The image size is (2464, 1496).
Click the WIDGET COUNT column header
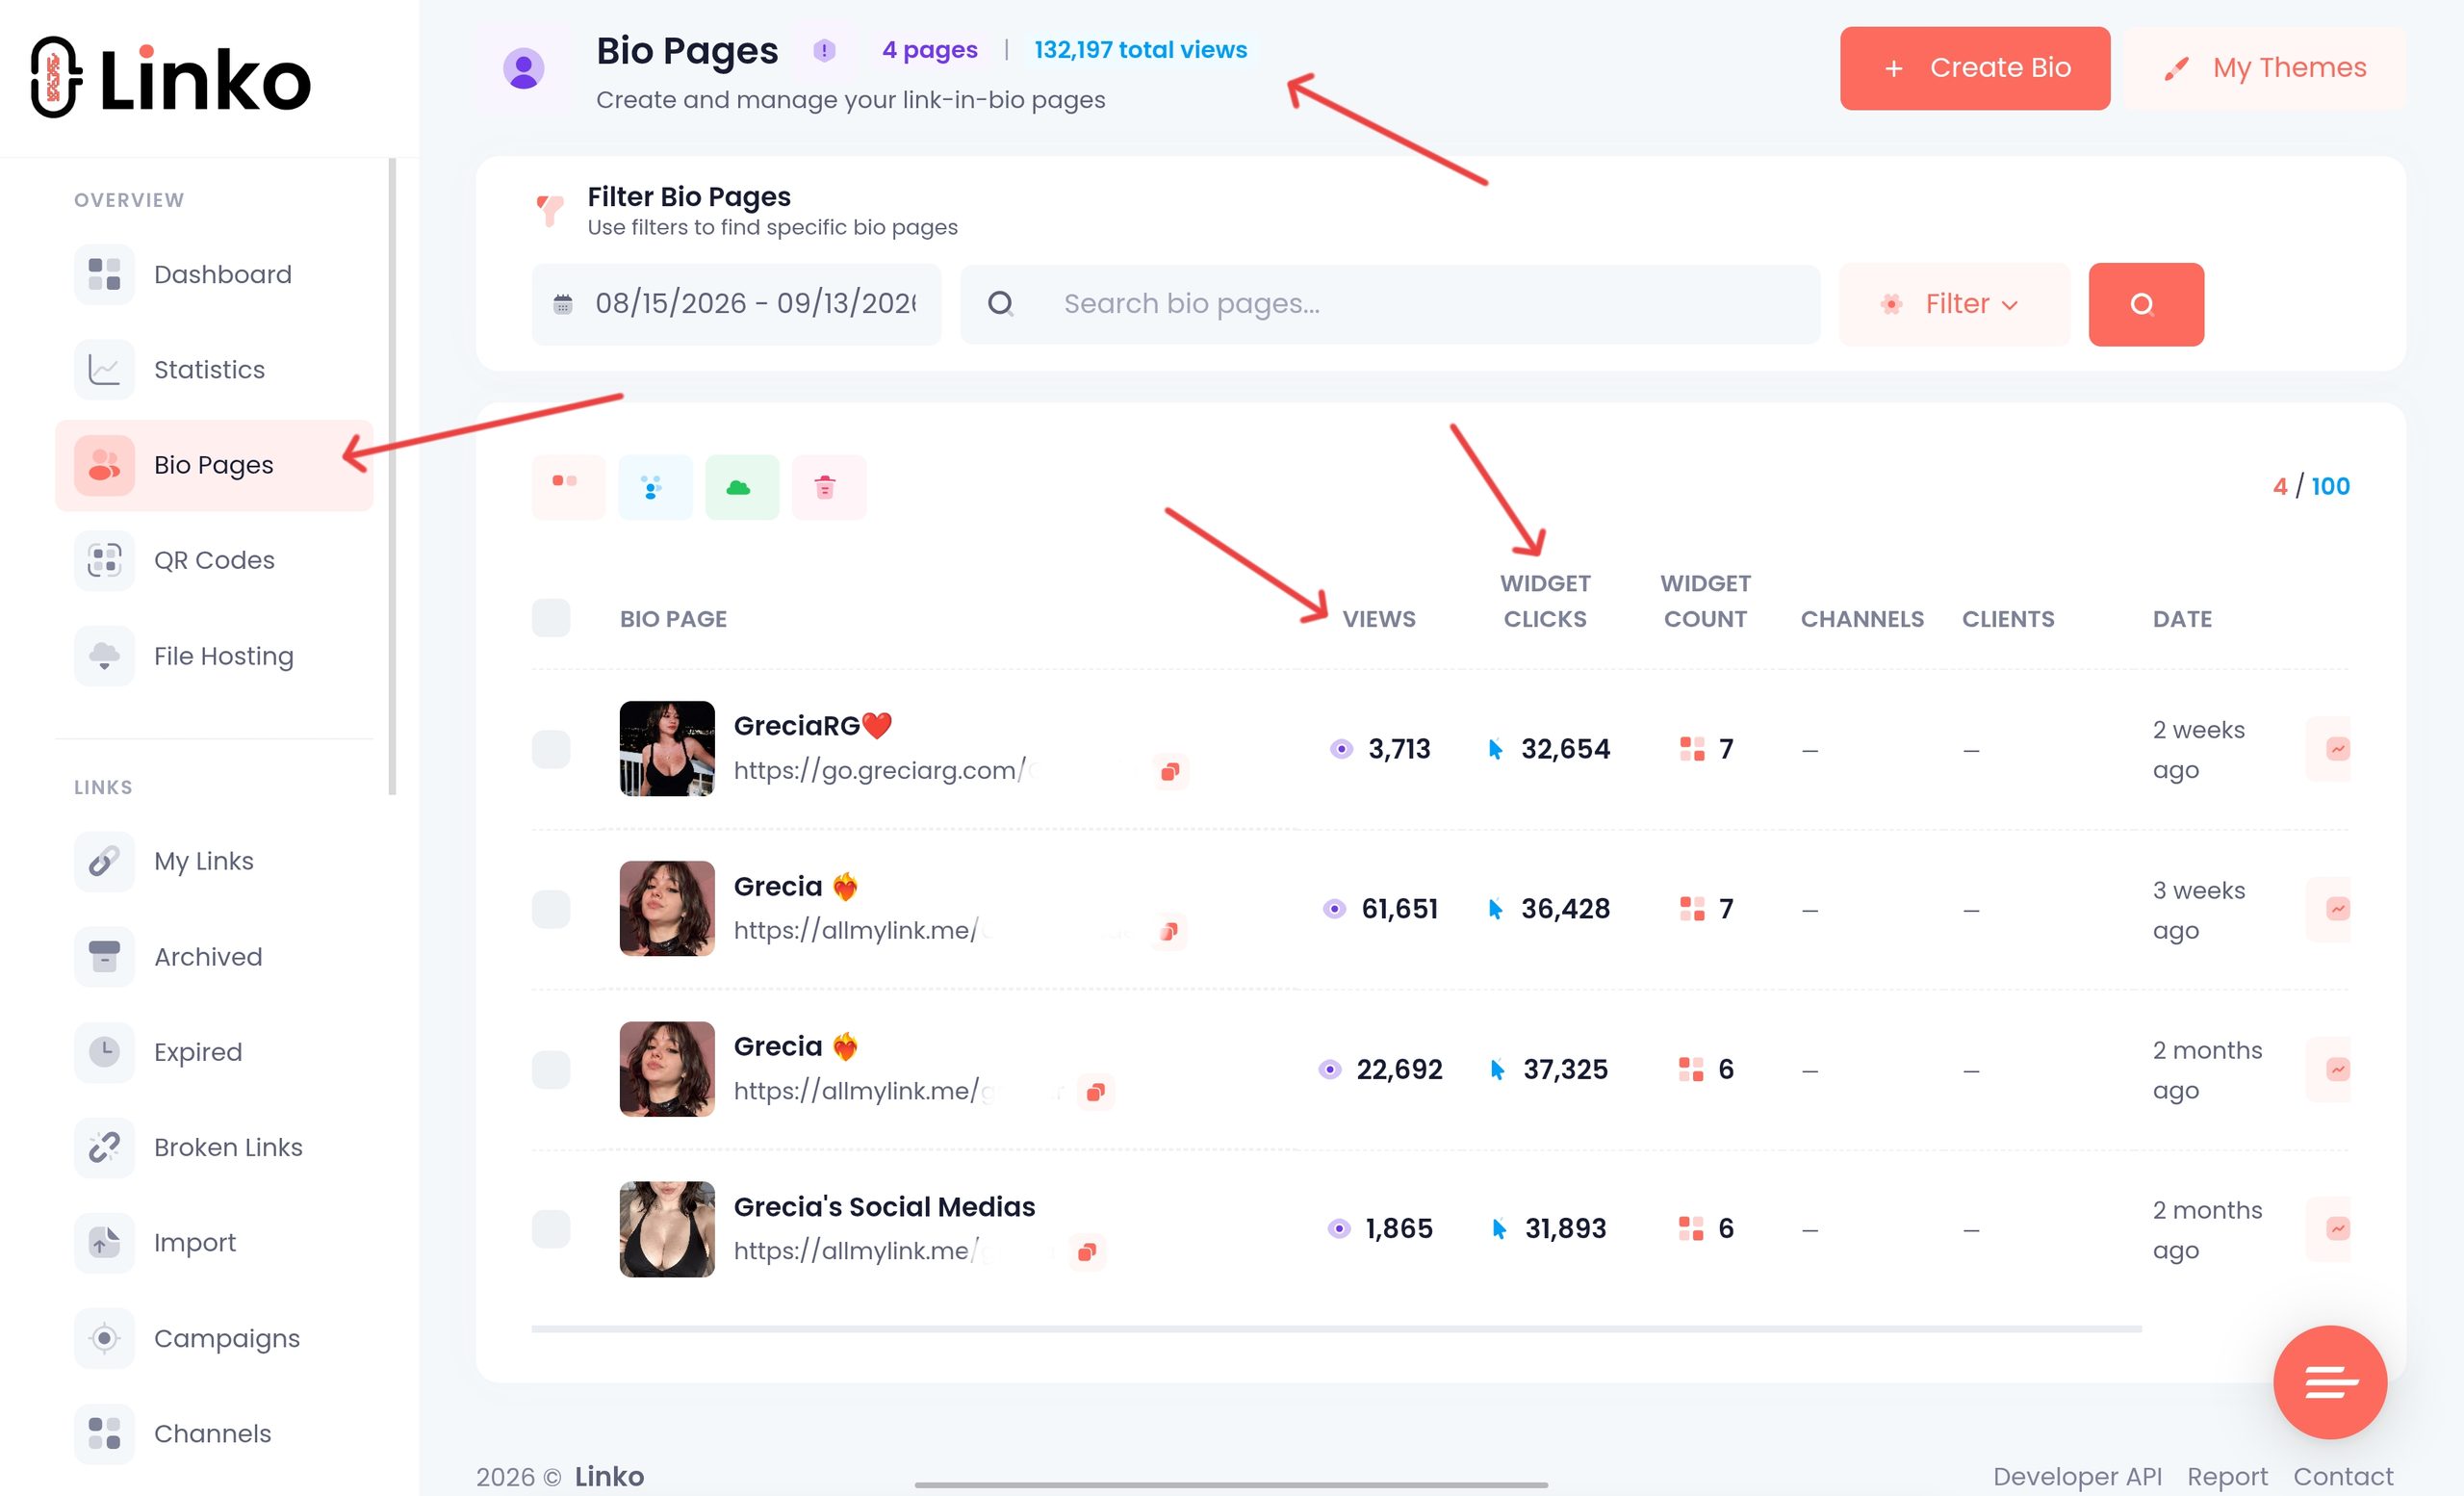pyautogui.click(x=1705, y=601)
